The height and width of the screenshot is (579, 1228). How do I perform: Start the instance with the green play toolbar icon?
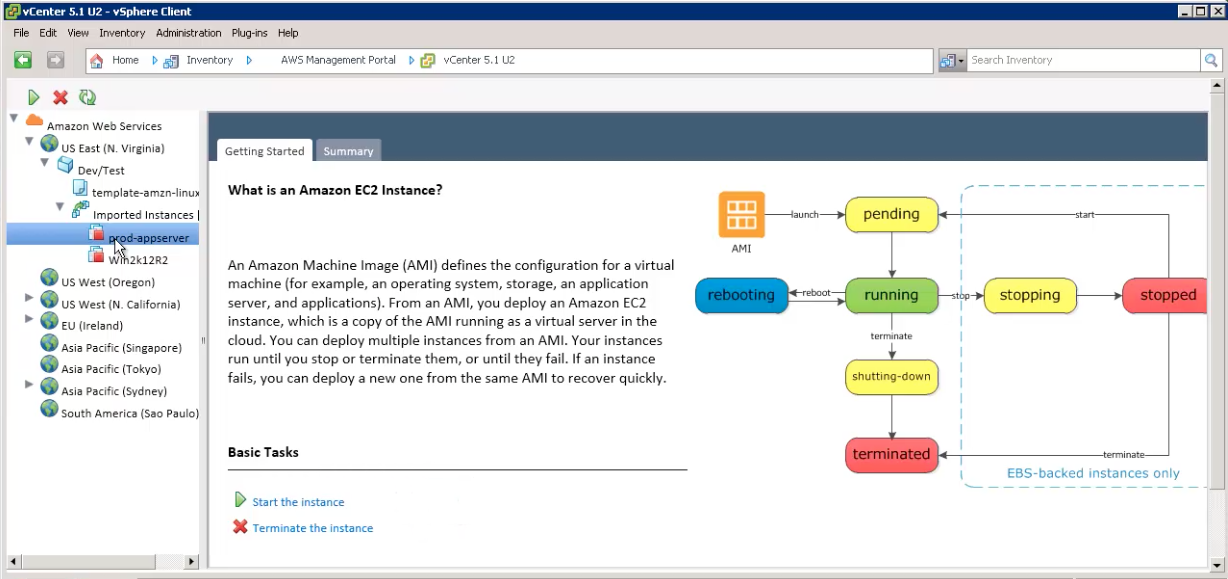pyautogui.click(x=34, y=97)
